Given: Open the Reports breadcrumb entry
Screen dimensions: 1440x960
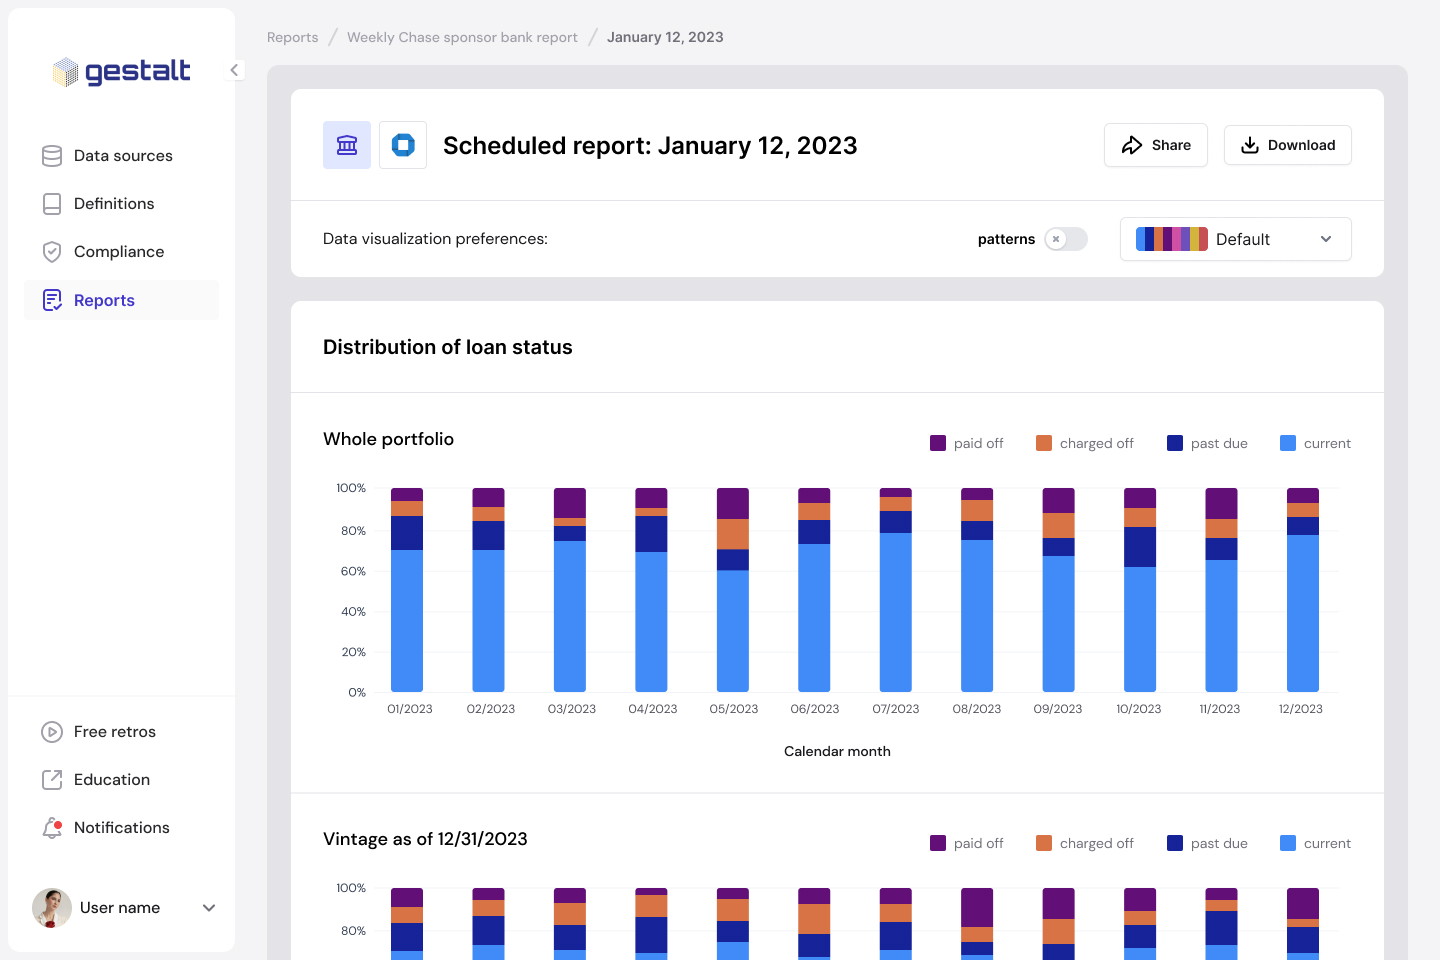Looking at the screenshot, I should tap(292, 36).
